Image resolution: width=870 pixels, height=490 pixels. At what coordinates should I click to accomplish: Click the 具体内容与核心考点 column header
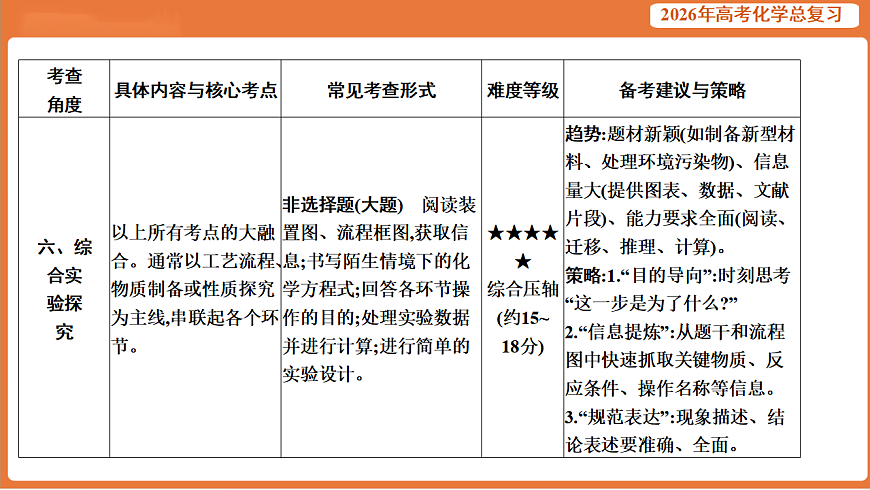pos(196,90)
